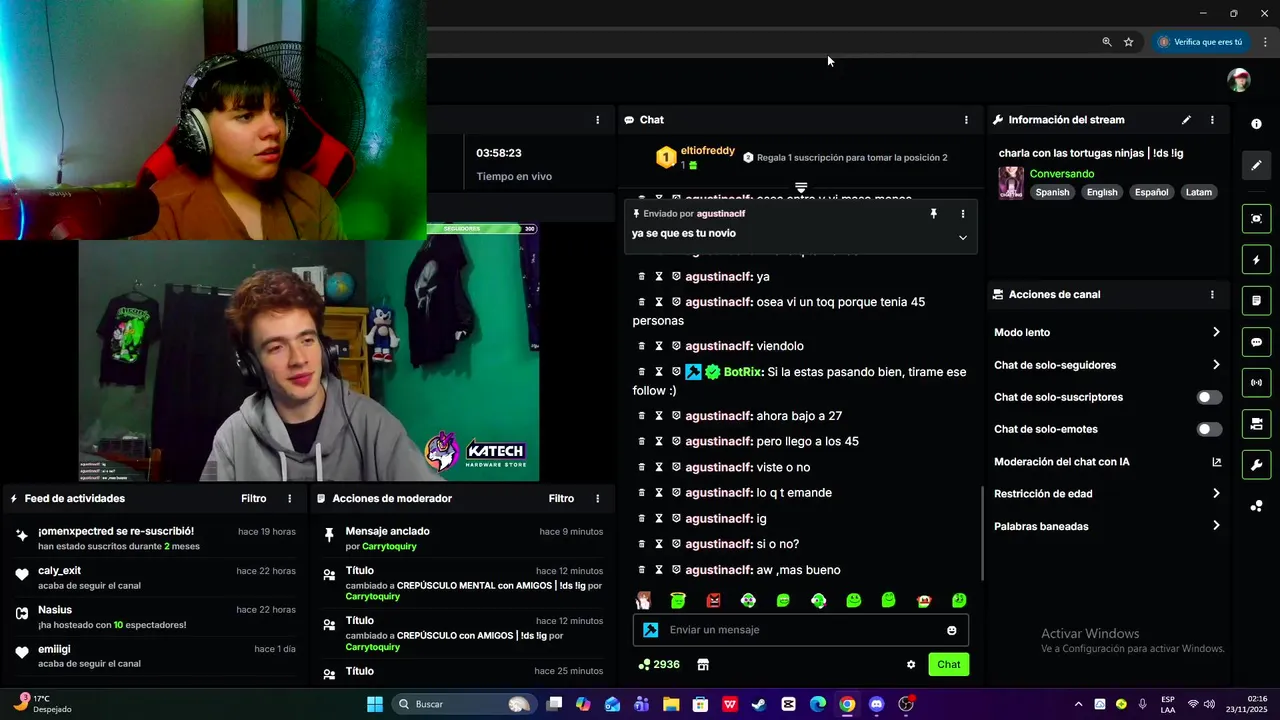
Task: Expand the pinned message chevron
Action: pos(963,238)
